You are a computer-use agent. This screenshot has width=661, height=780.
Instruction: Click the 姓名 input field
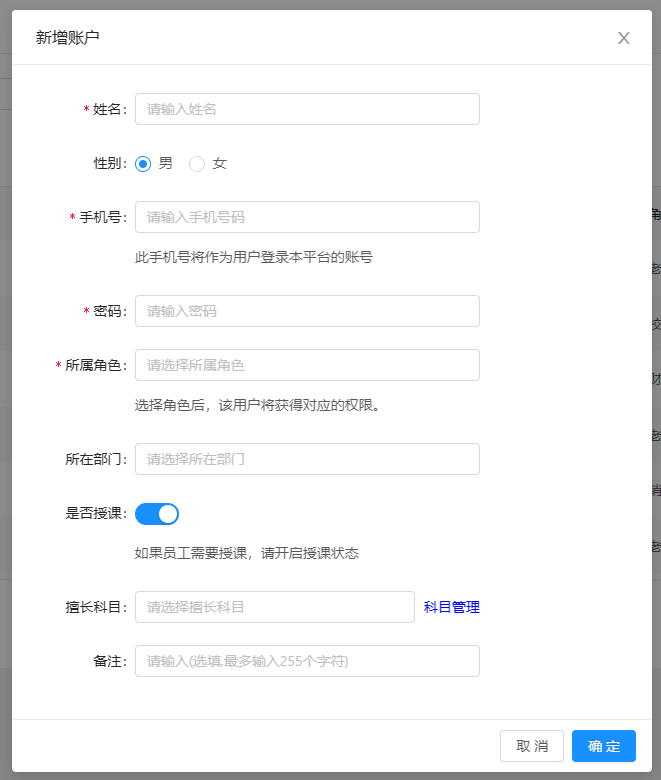pos(307,109)
